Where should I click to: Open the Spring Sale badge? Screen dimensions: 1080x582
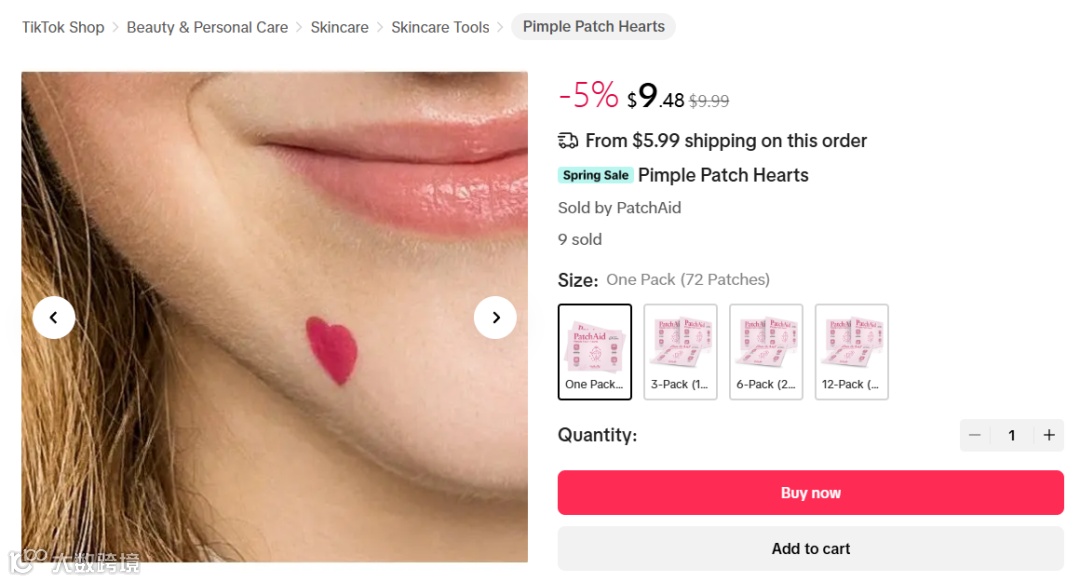click(595, 175)
